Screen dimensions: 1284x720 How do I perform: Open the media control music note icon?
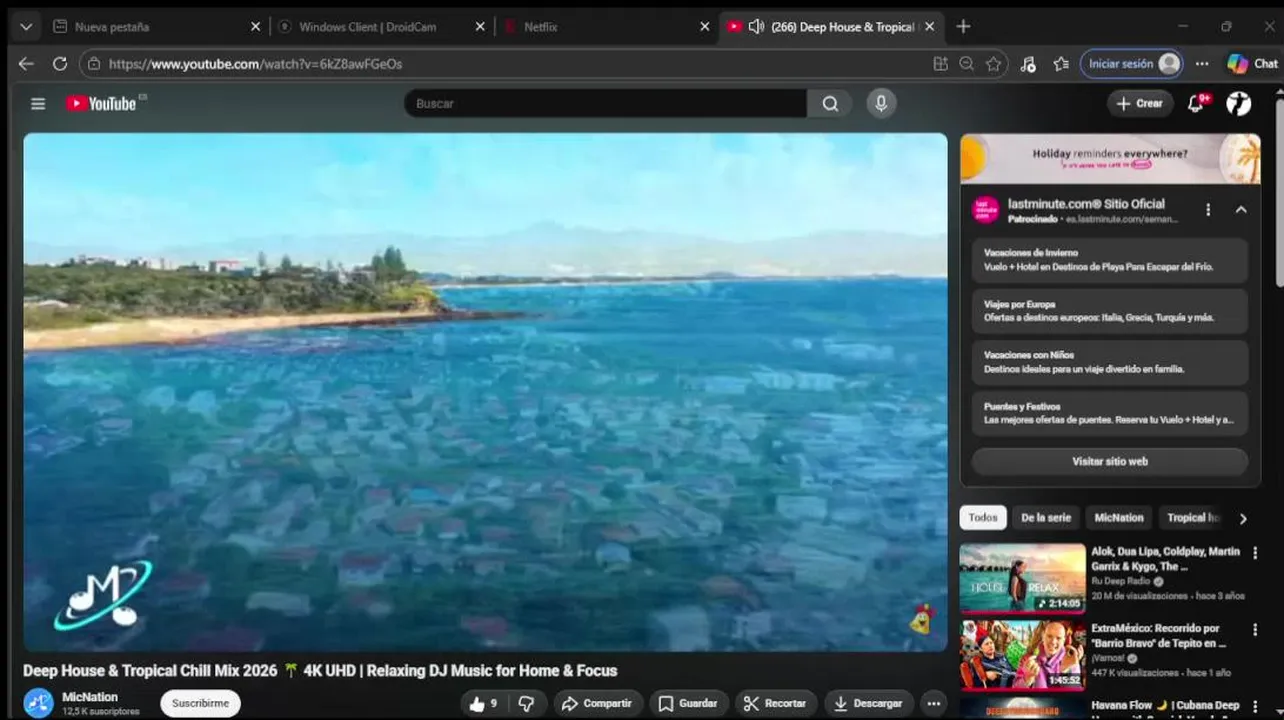1028,64
